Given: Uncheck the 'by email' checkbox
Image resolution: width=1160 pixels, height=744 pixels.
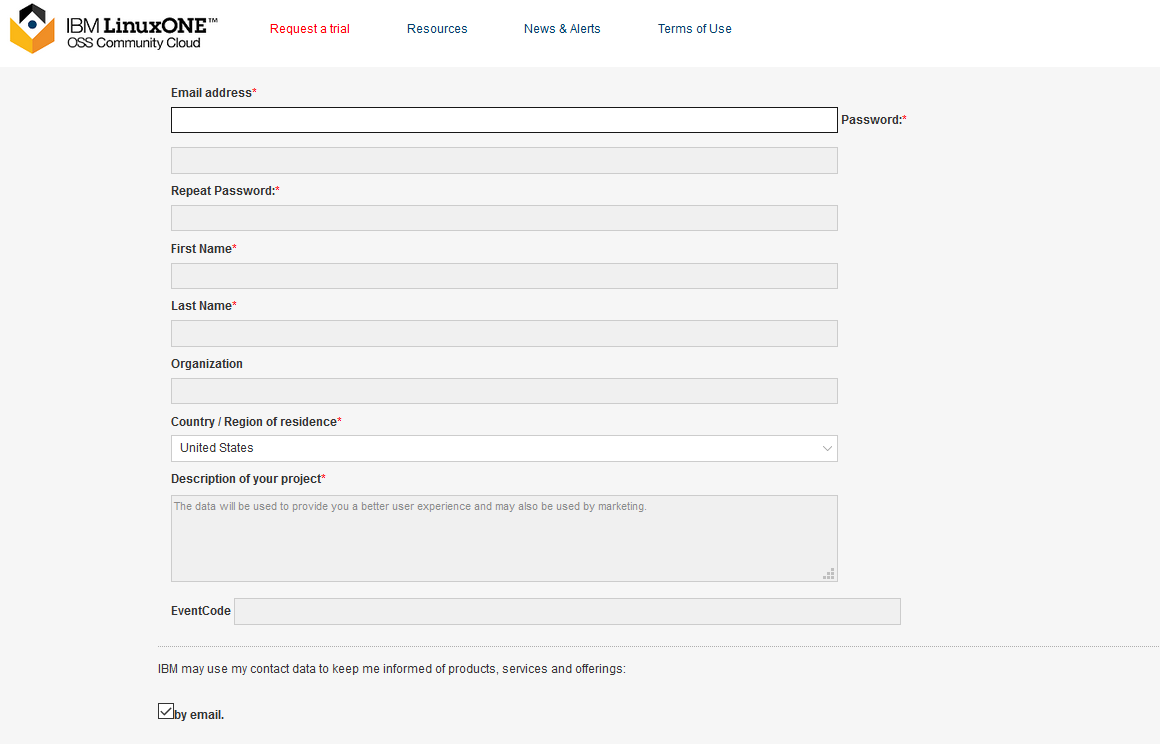Looking at the screenshot, I should pos(166,711).
